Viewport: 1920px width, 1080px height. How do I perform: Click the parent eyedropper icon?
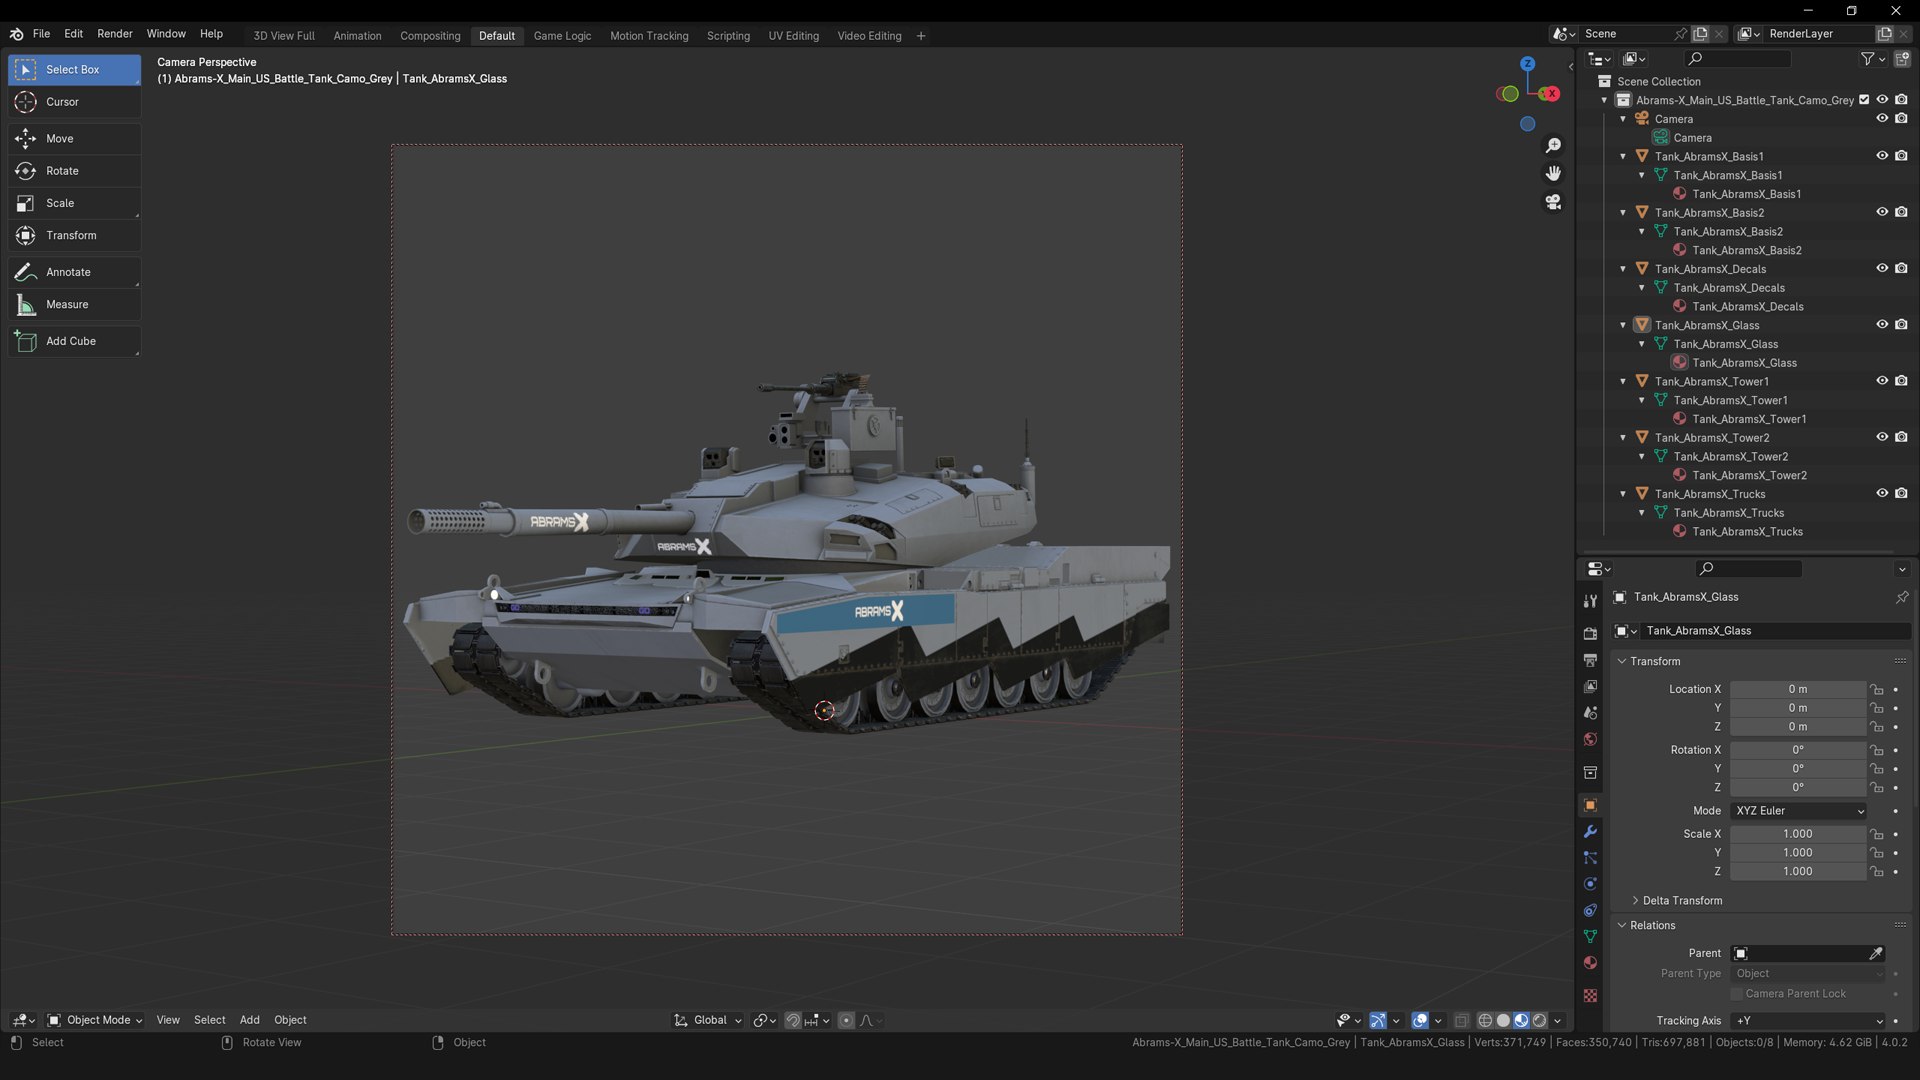coord(1876,954)
